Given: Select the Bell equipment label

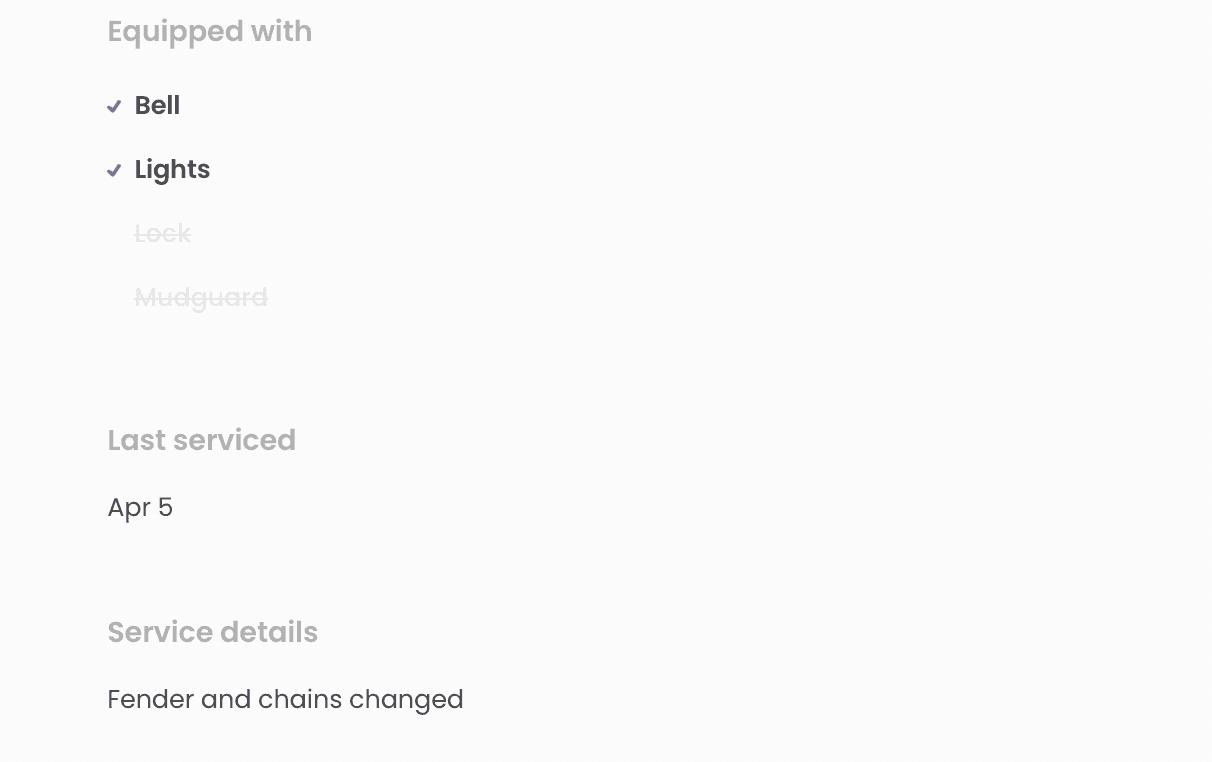Looking at the screenshot, I should (x=157, y=105).
